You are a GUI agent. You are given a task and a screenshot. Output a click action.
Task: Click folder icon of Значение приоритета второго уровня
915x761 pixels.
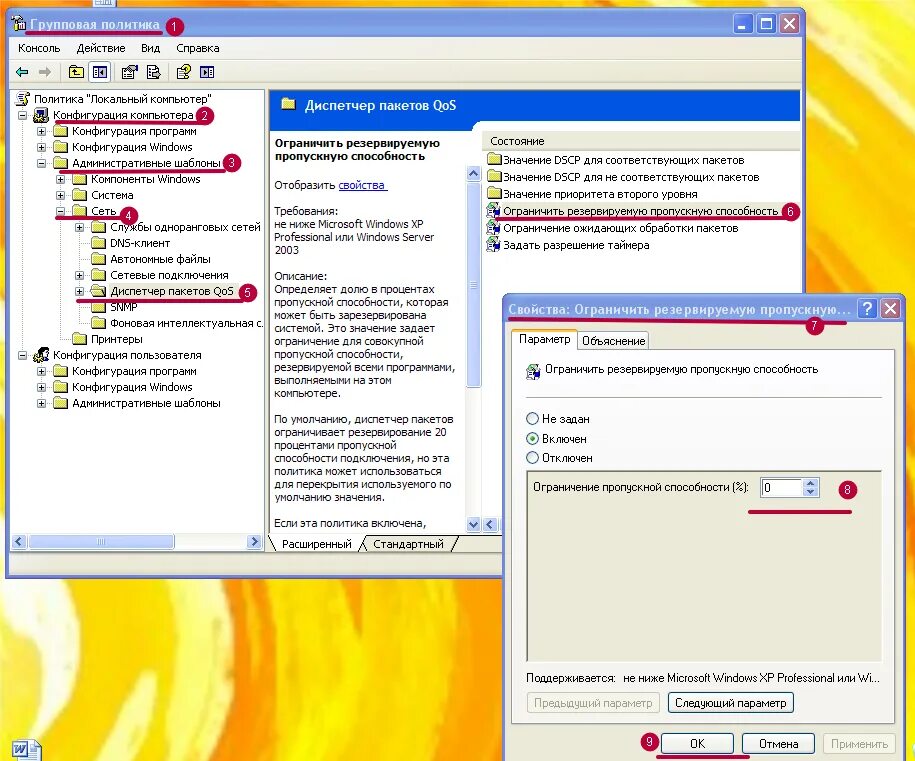point(494,193)
